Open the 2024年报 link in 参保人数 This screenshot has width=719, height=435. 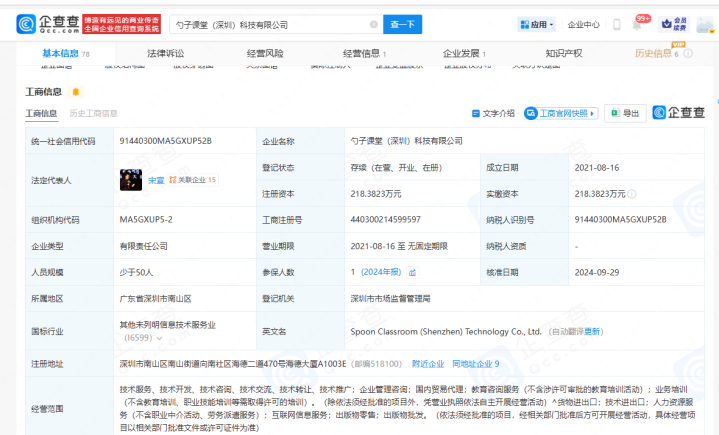pos(381,271)
